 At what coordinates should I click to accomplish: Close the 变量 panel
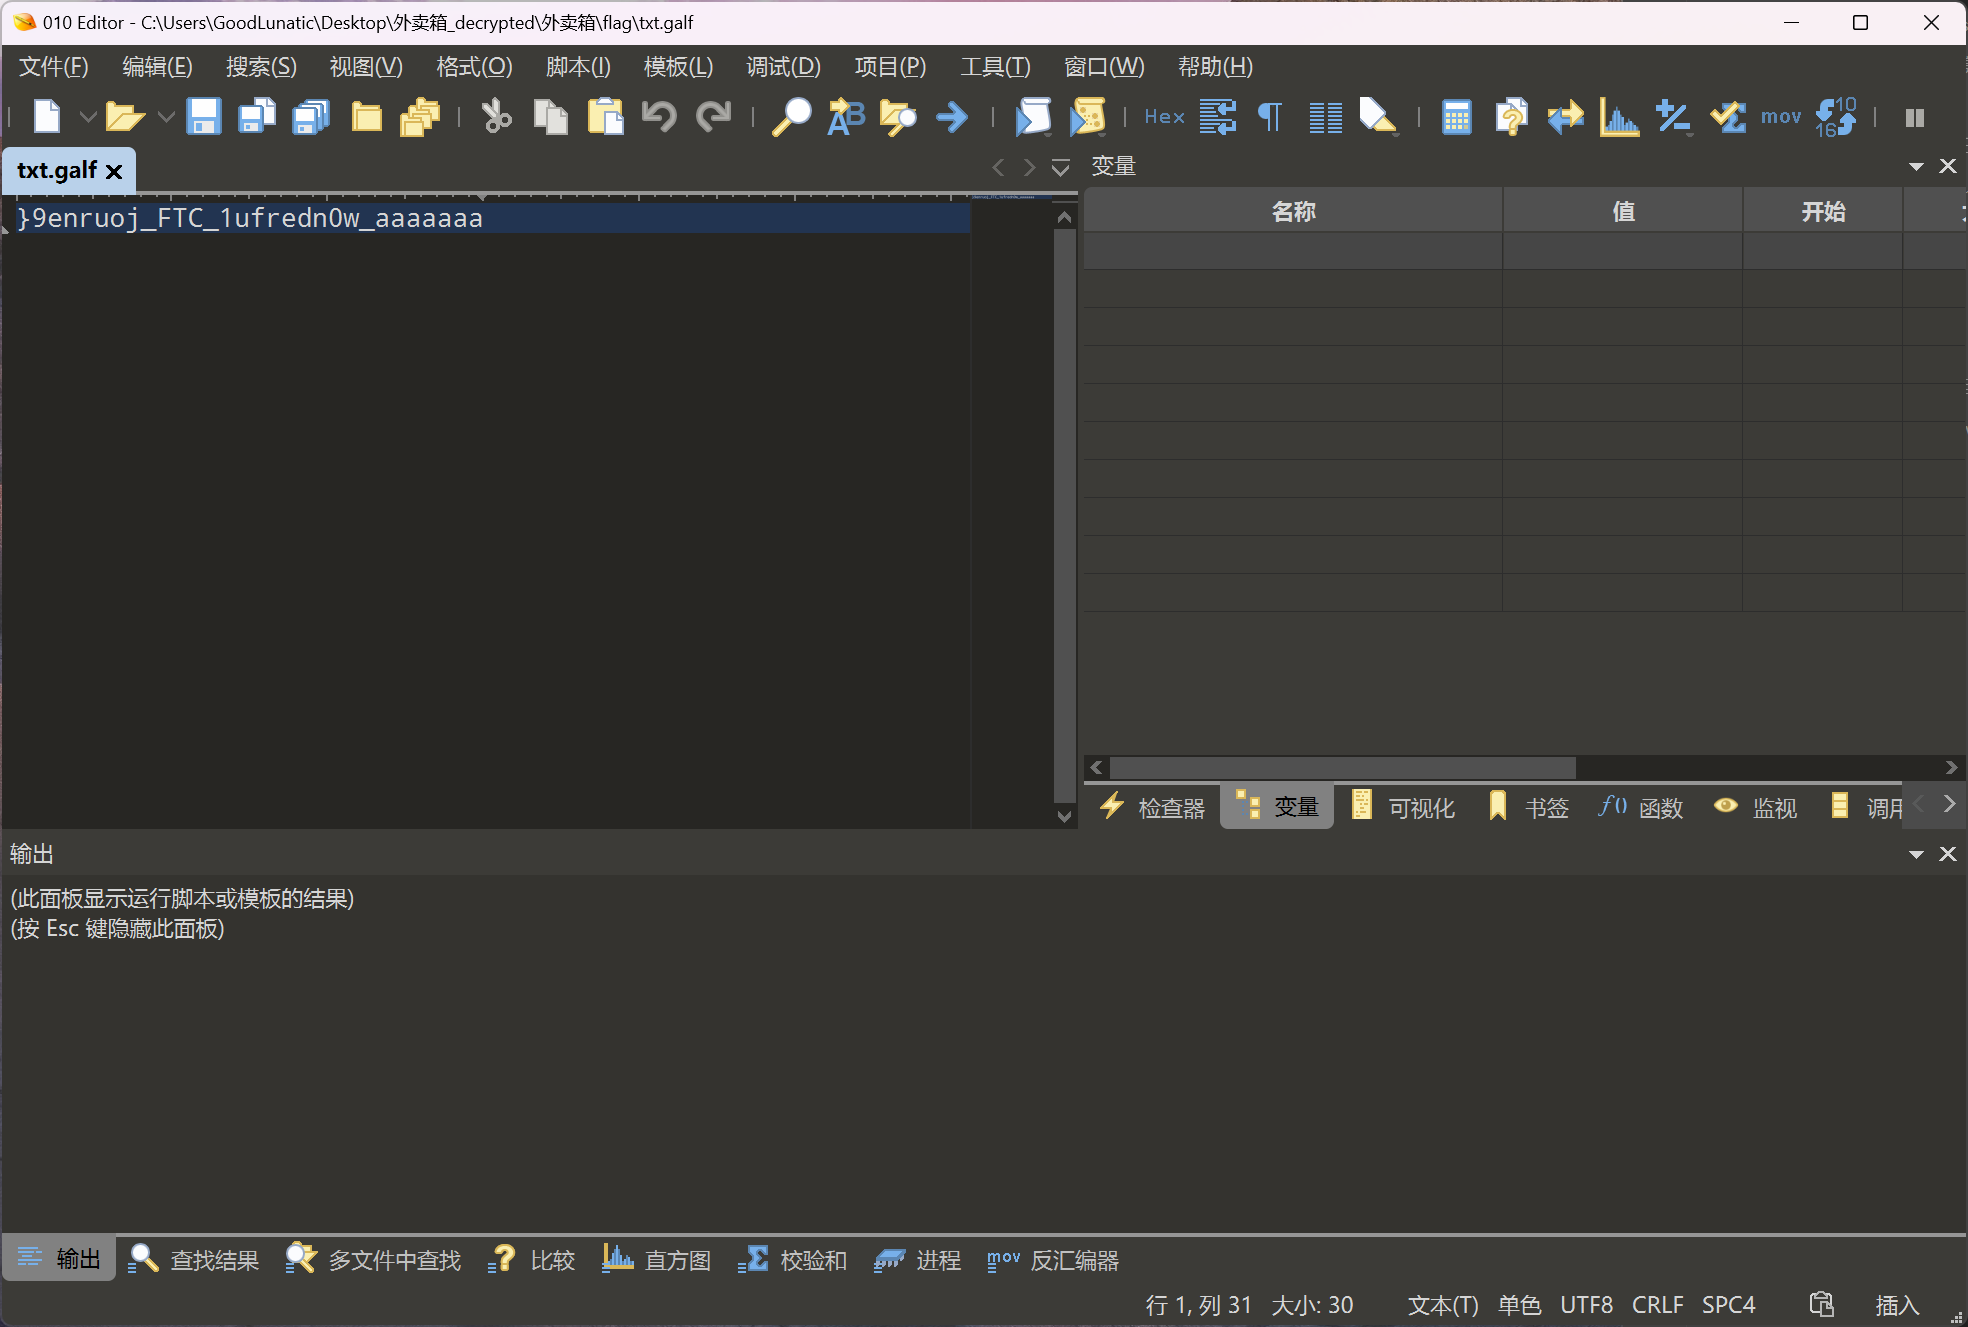(x=1948, y=166)
